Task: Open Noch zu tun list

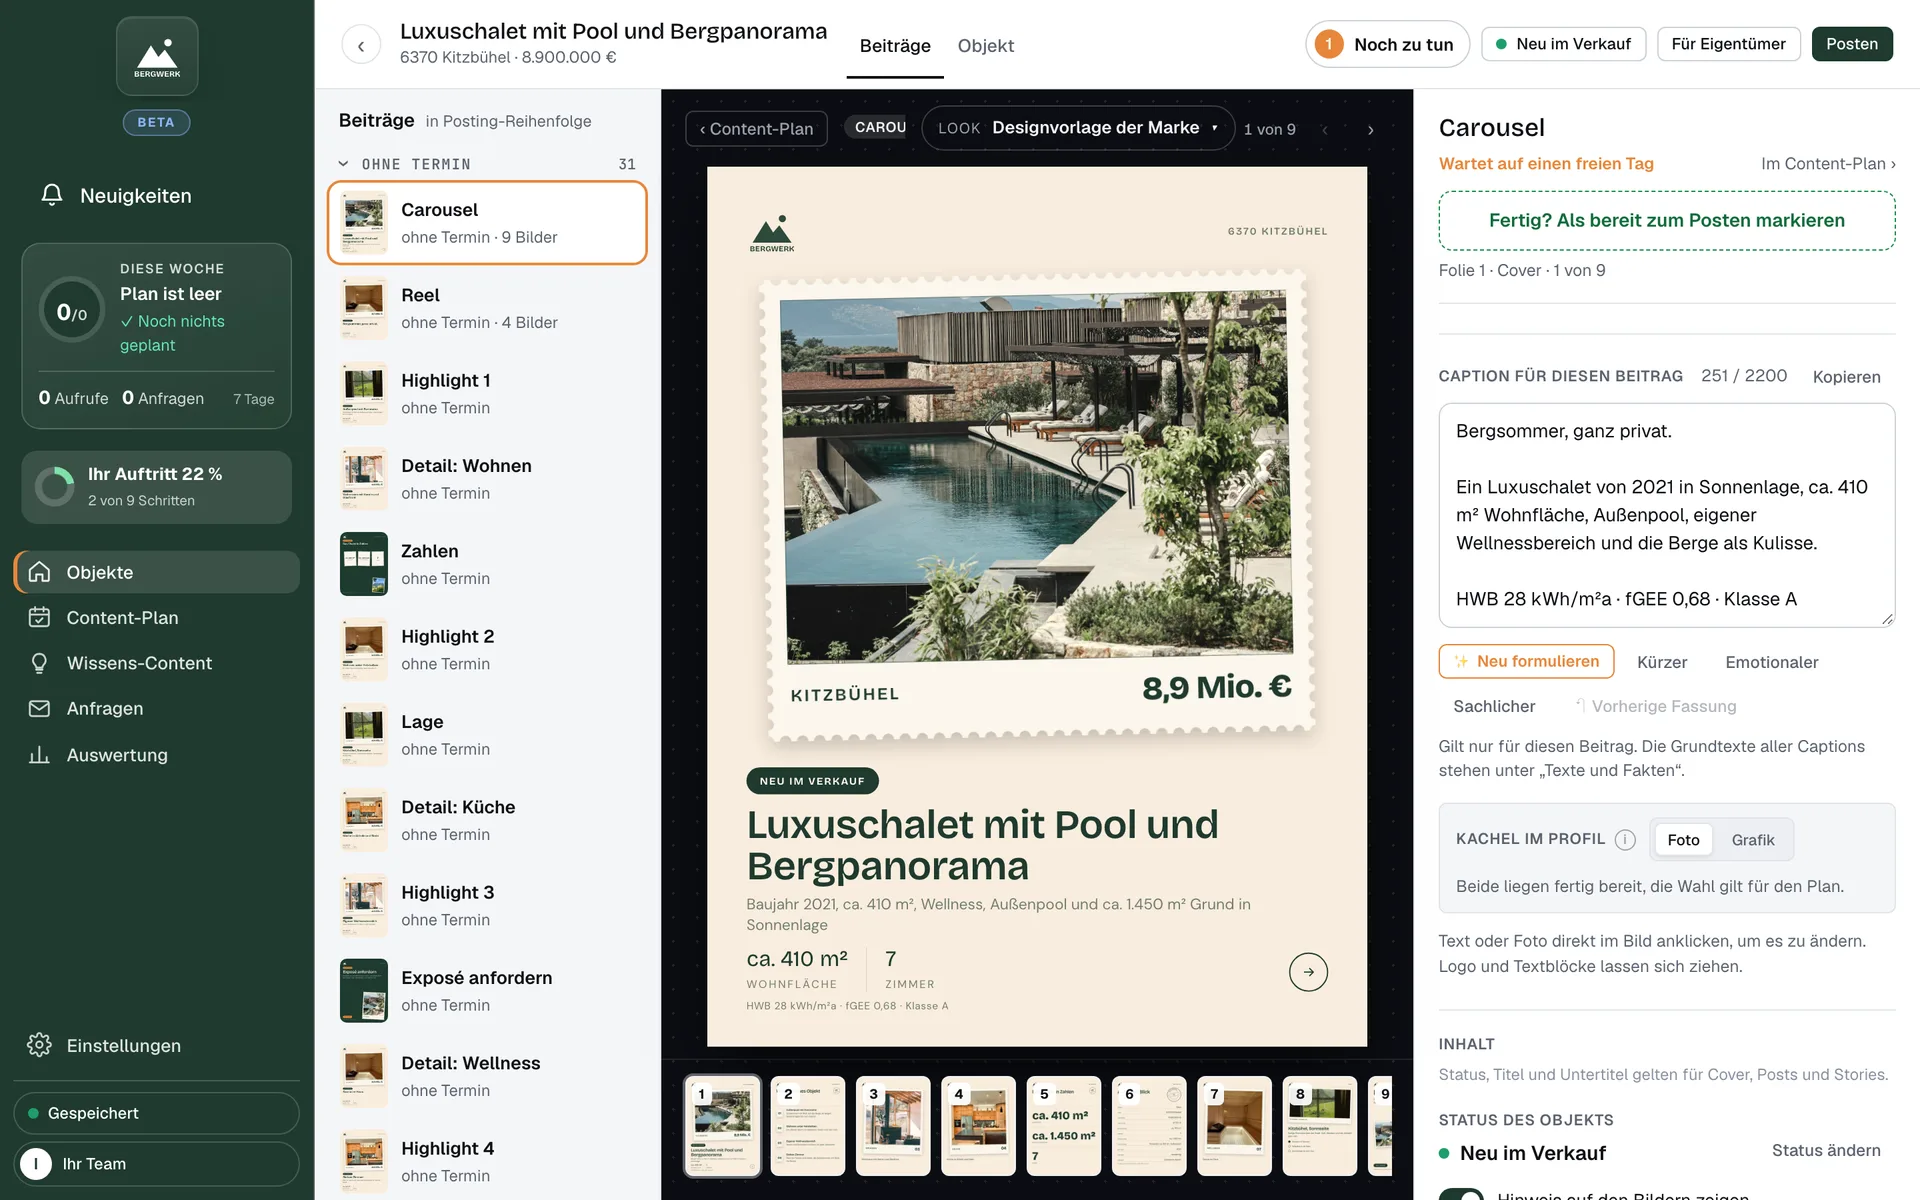Action: click(1387, 44)
